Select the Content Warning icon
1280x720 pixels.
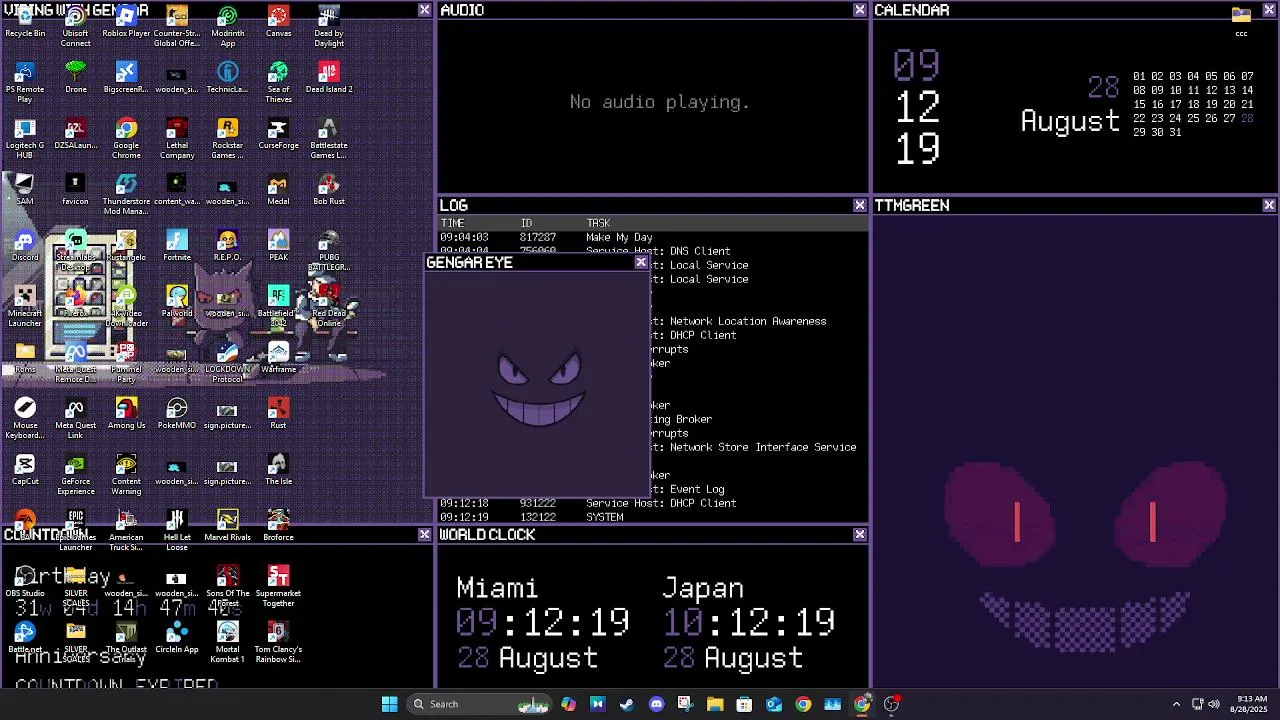coord(126,475)
